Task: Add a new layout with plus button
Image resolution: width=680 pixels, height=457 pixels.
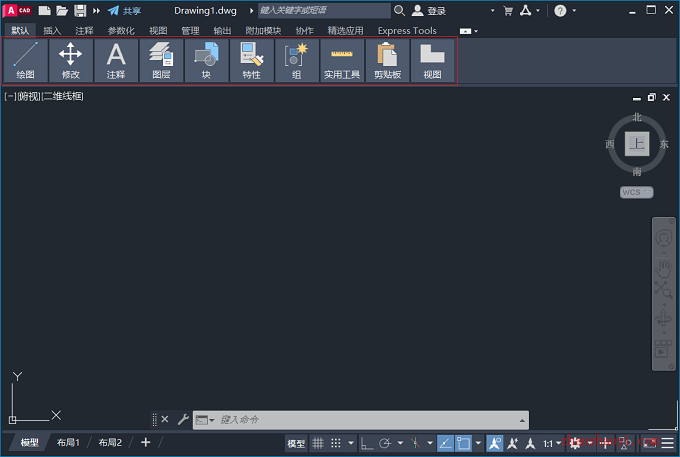Action: [146, 442]
